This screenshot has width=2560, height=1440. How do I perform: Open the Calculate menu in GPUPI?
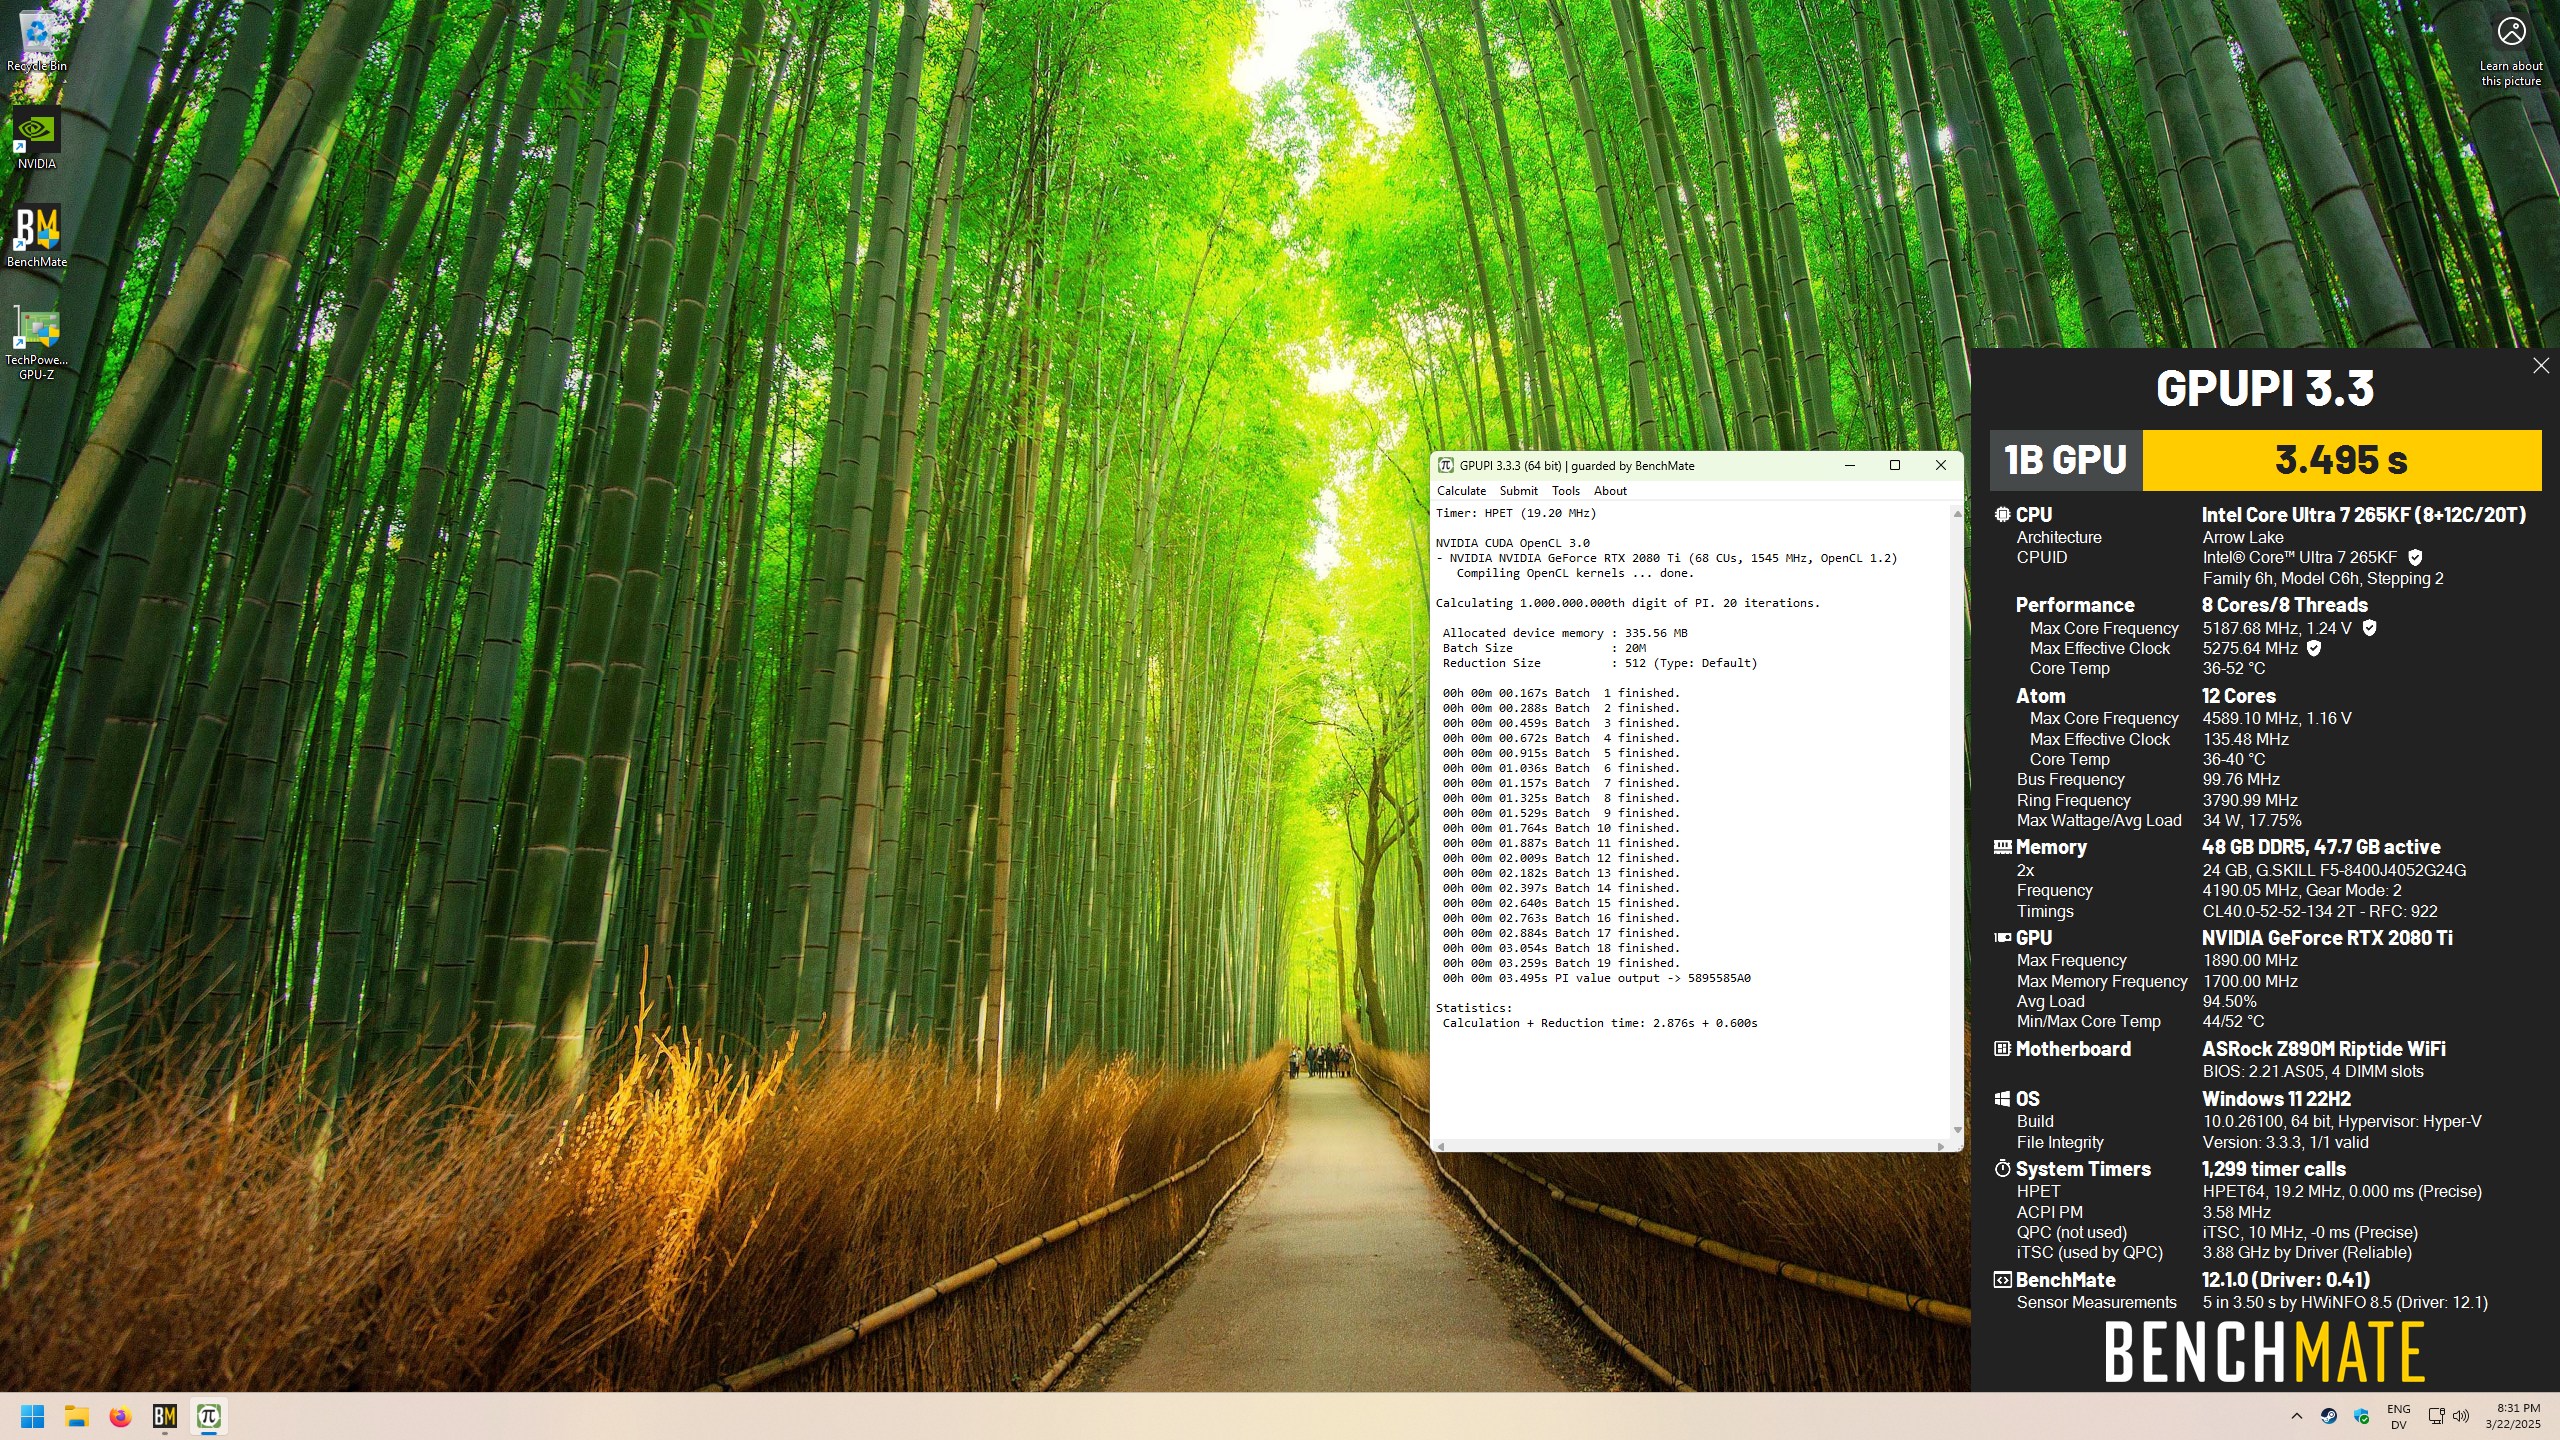tap(1461, 491)
